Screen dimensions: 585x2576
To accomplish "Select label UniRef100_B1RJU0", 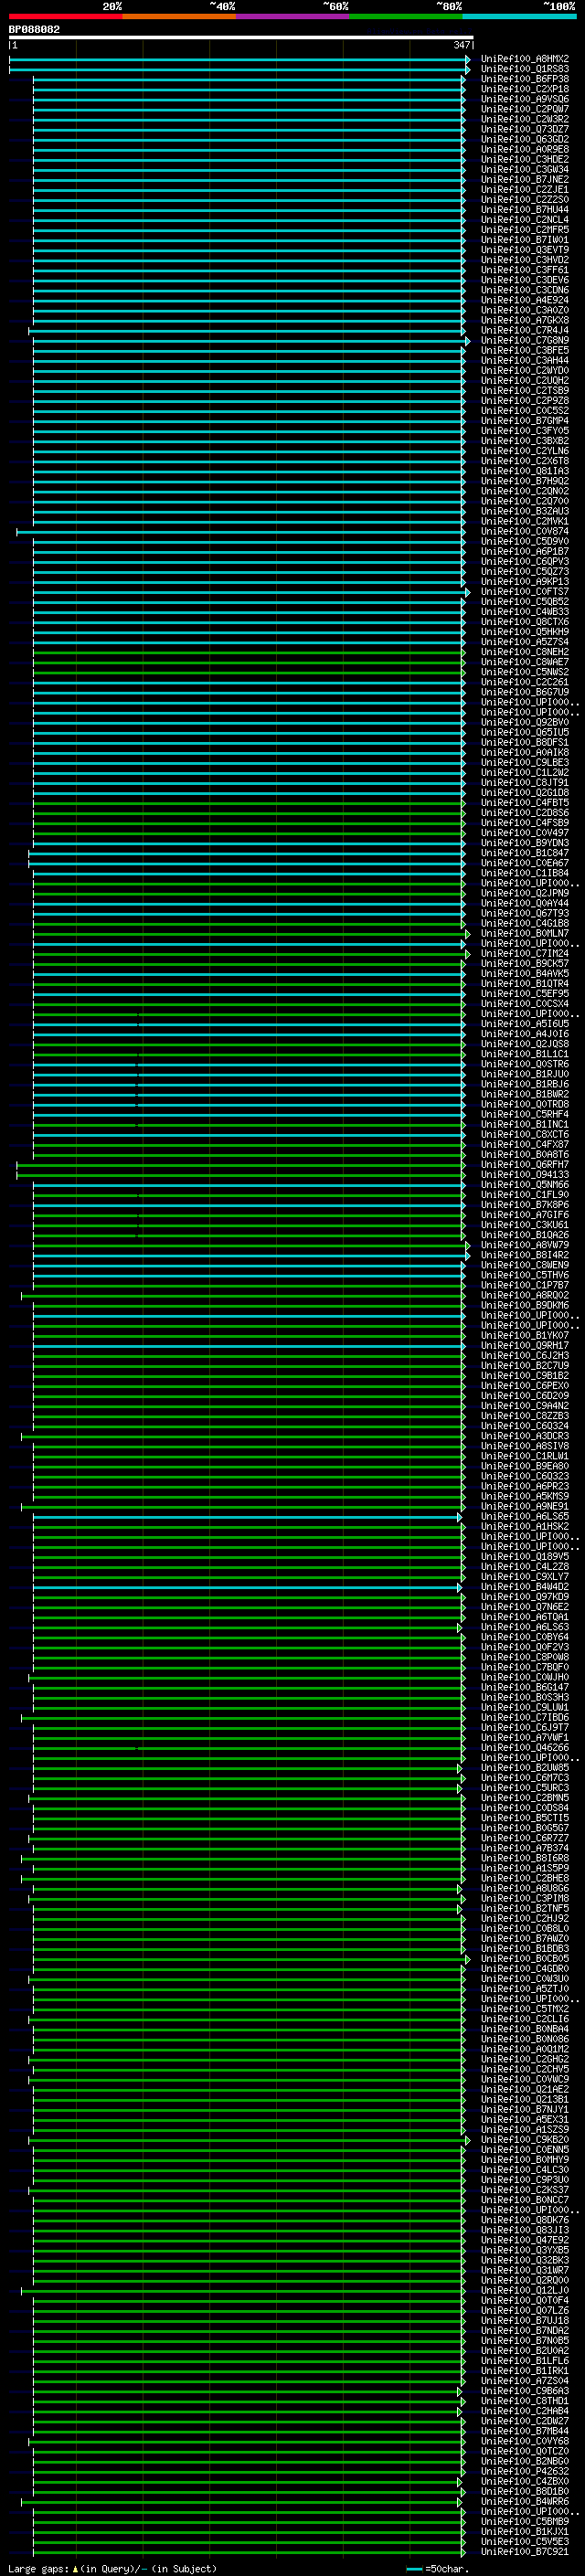I will click(524, 1074).
